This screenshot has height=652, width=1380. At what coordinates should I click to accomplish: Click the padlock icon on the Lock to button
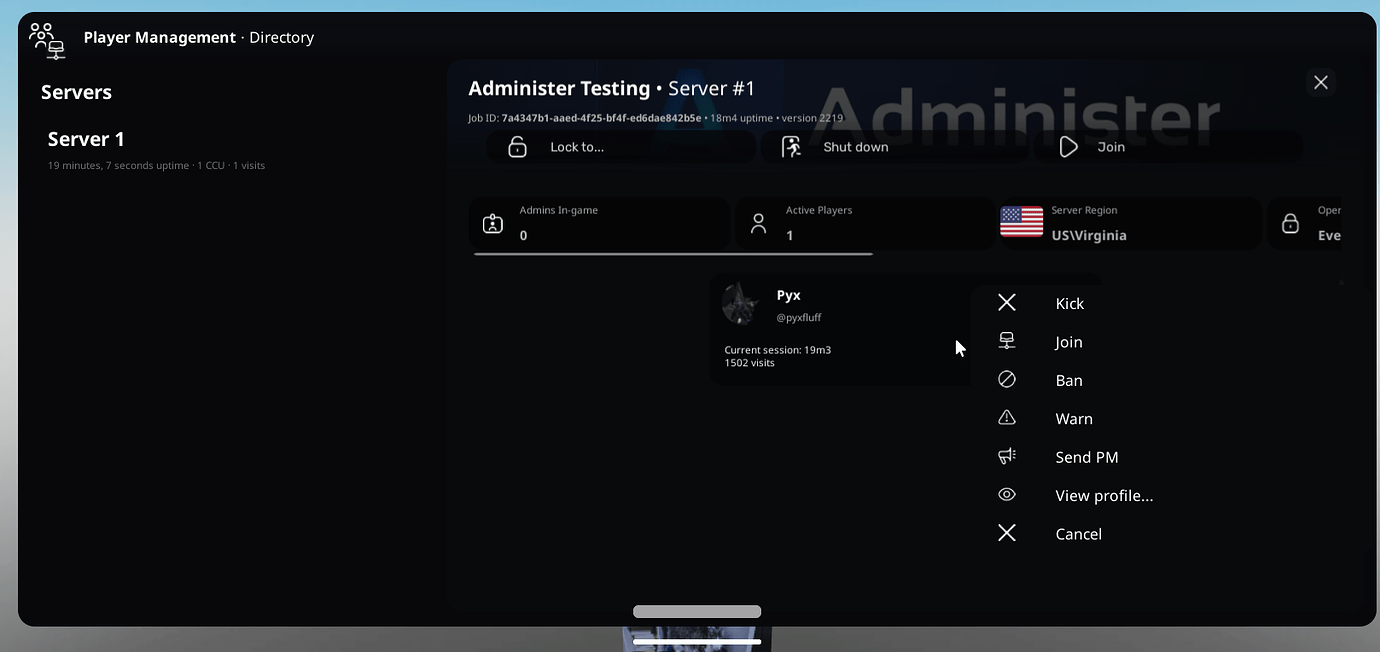(517, 146)
